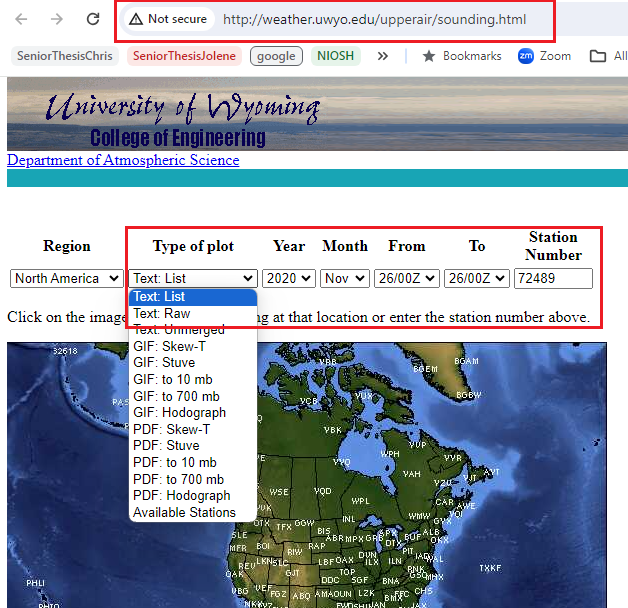Expand the Month dropdown showing Nov
Image resolution: width=628 pixels, height=608 pixels.
click(345, 278)
